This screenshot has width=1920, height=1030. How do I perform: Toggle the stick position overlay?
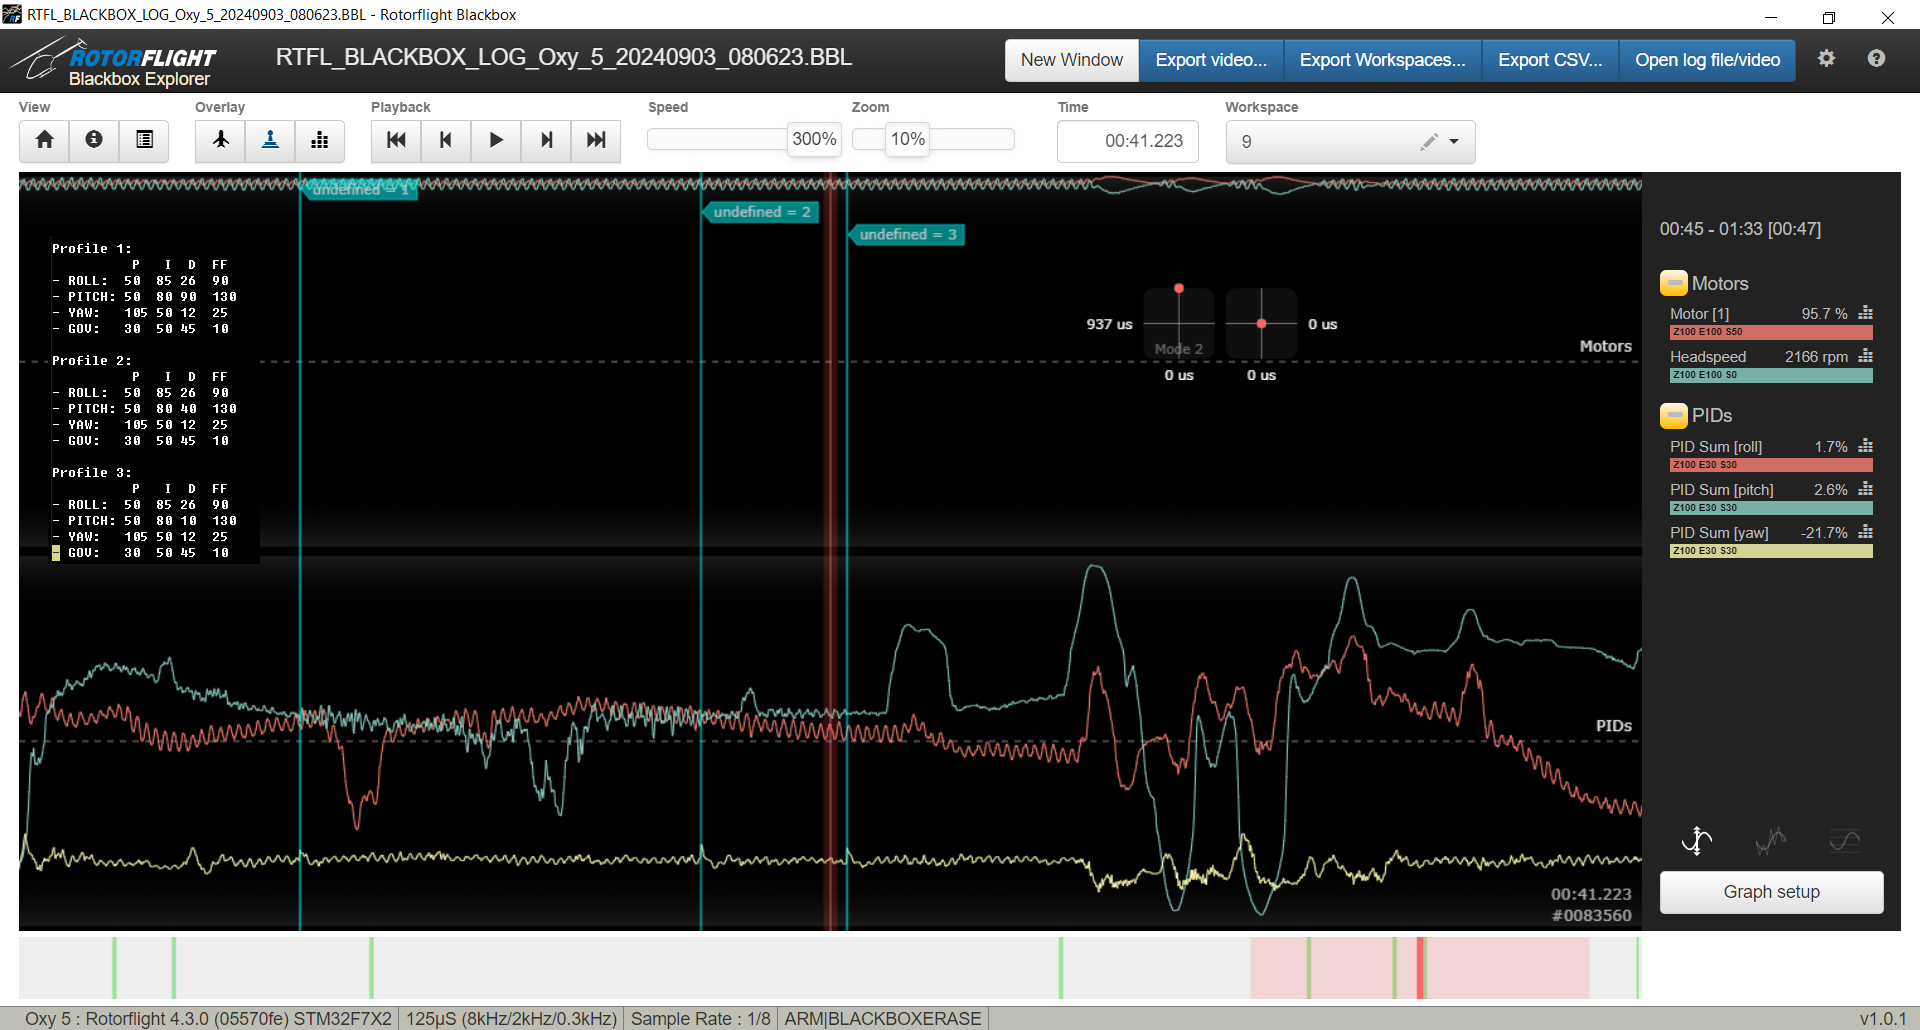click(x=270, y=140)
